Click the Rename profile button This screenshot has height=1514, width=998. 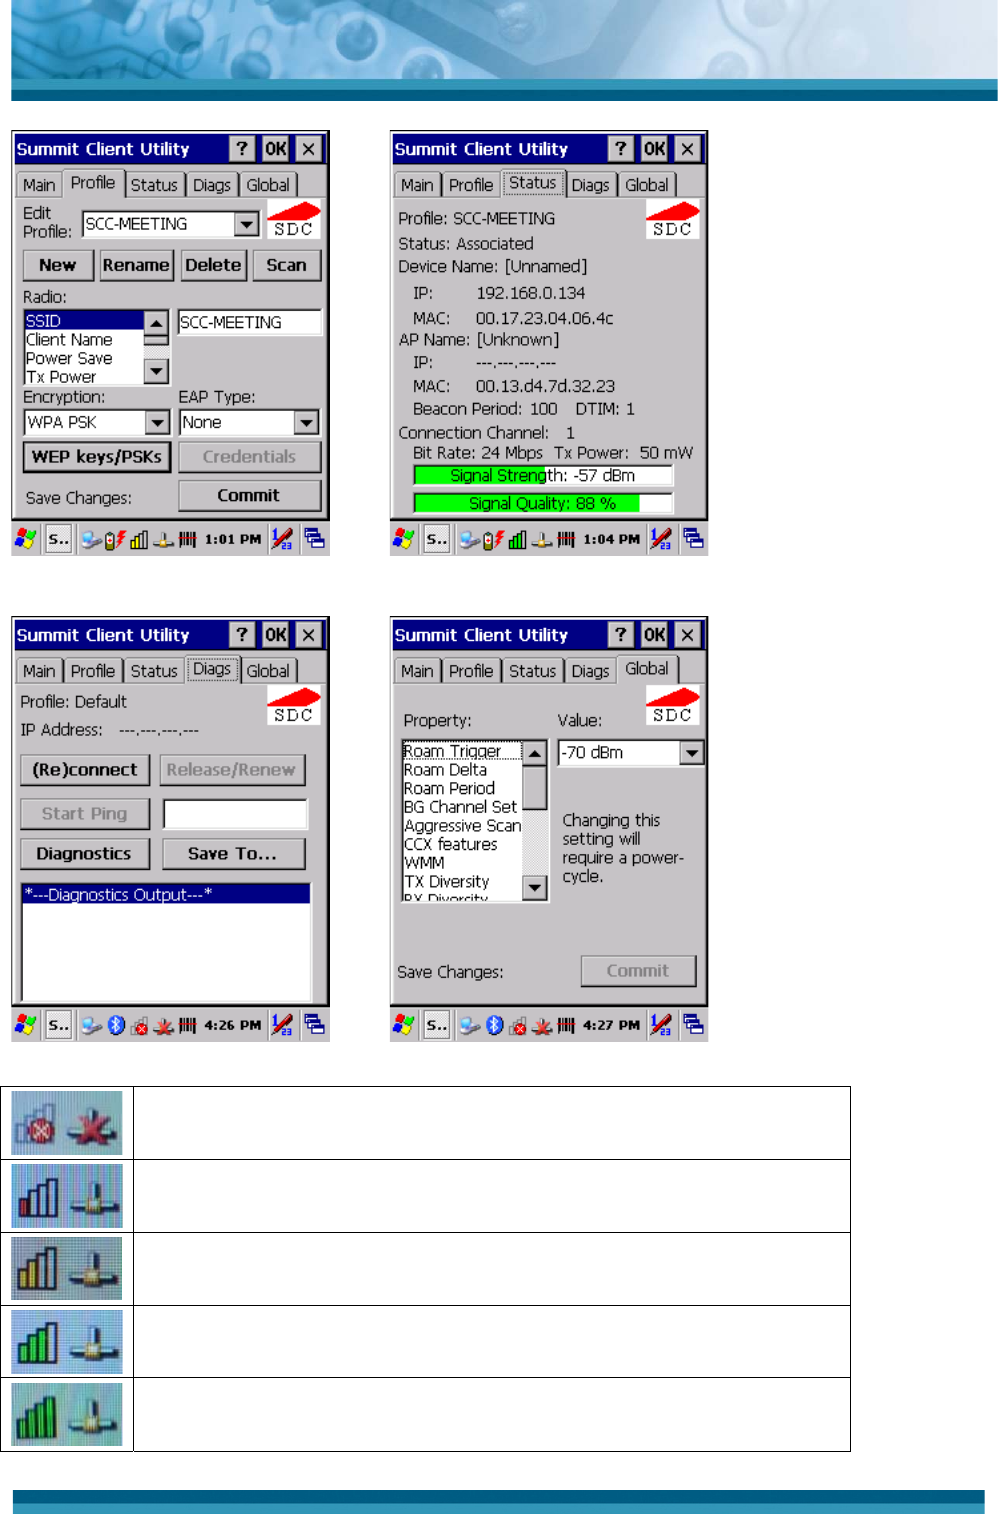click(136, 265)
